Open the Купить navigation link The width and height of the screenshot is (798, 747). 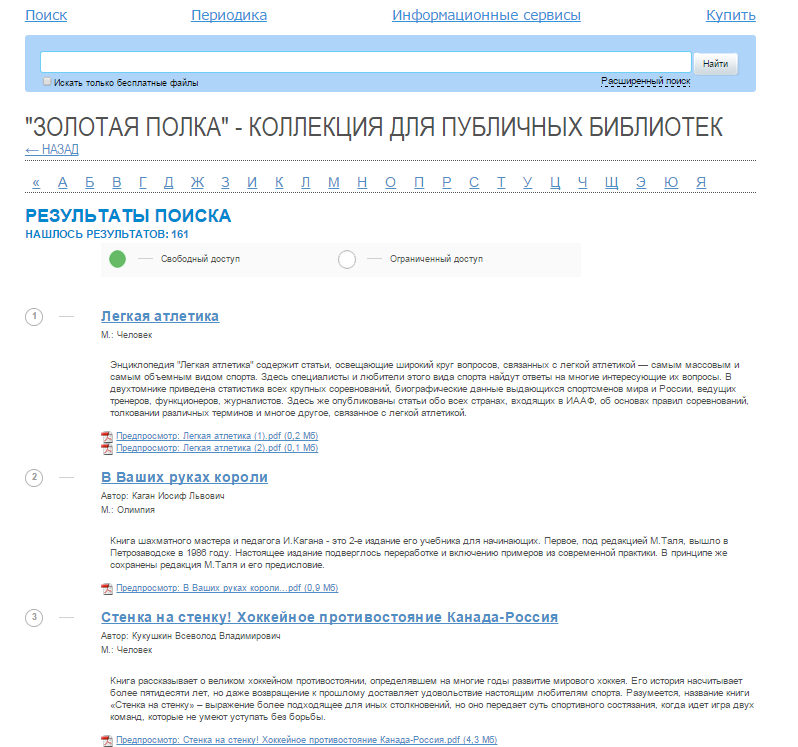730,15
